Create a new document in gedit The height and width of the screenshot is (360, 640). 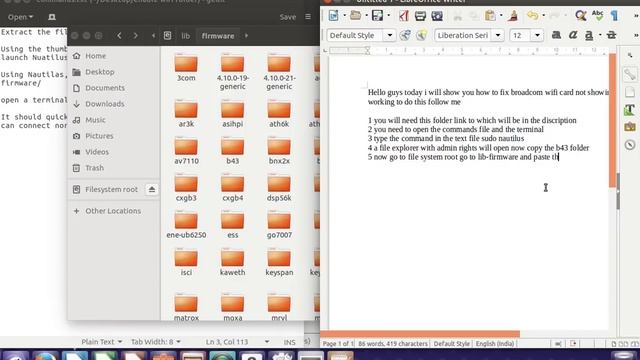52,17
